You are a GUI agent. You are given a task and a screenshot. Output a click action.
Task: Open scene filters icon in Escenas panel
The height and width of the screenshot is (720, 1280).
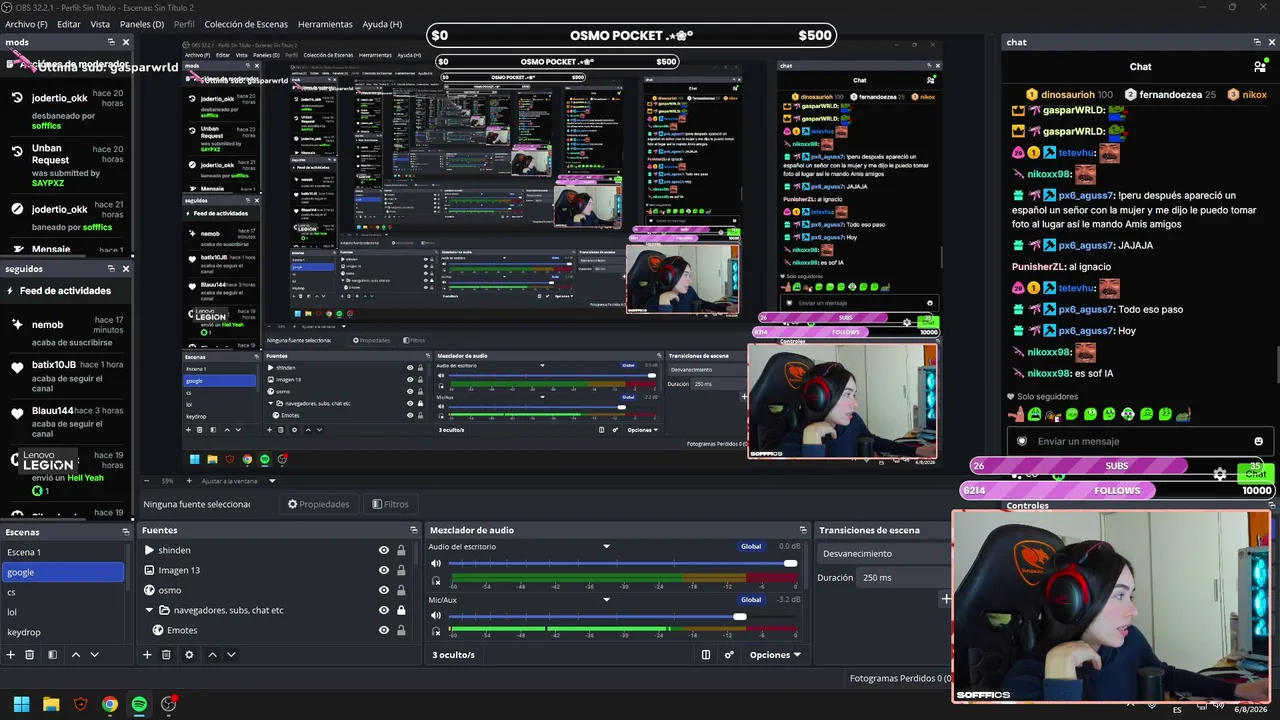click(x=52, y=655)
